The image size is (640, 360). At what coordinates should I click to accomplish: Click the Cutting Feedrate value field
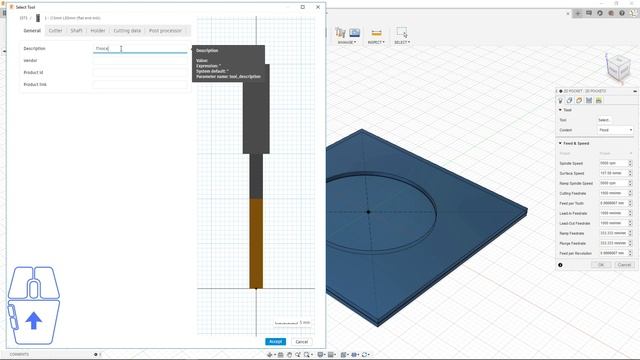[x=613, y=193]
